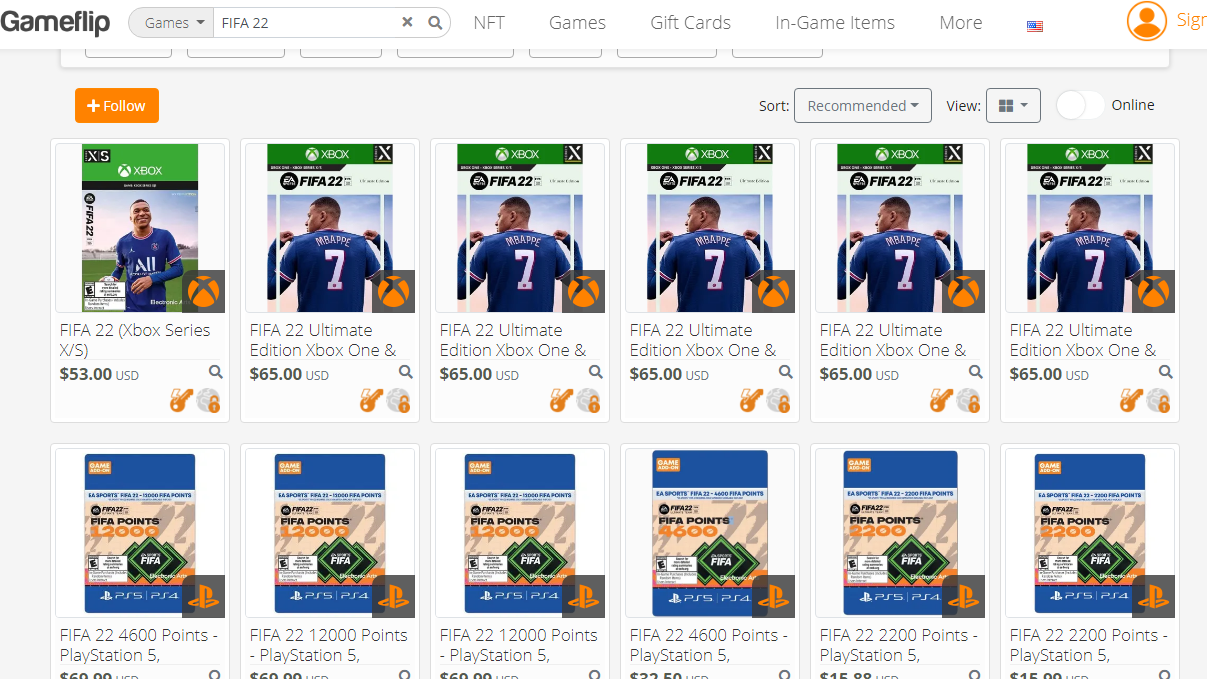The width and height of the screenshot is (1207, 679).
Task: Click PlayStation badge on 4600 Points card priced $69.99
Action: coord(203,596)
